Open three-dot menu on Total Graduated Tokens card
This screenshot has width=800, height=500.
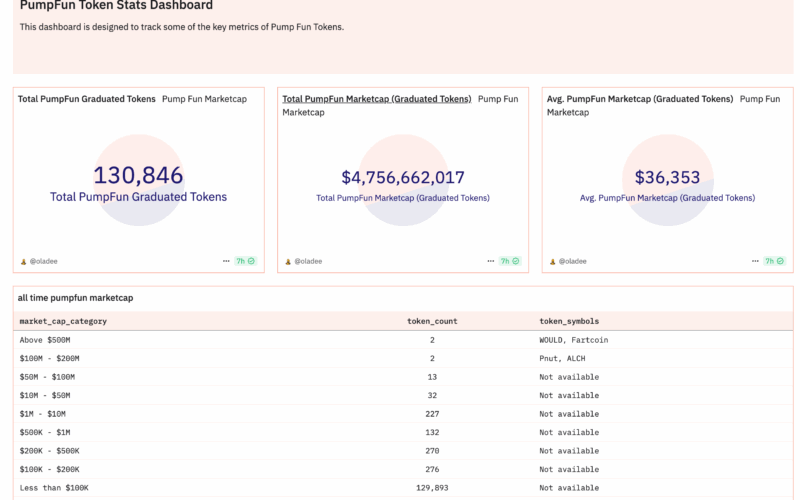pos(226,261)
